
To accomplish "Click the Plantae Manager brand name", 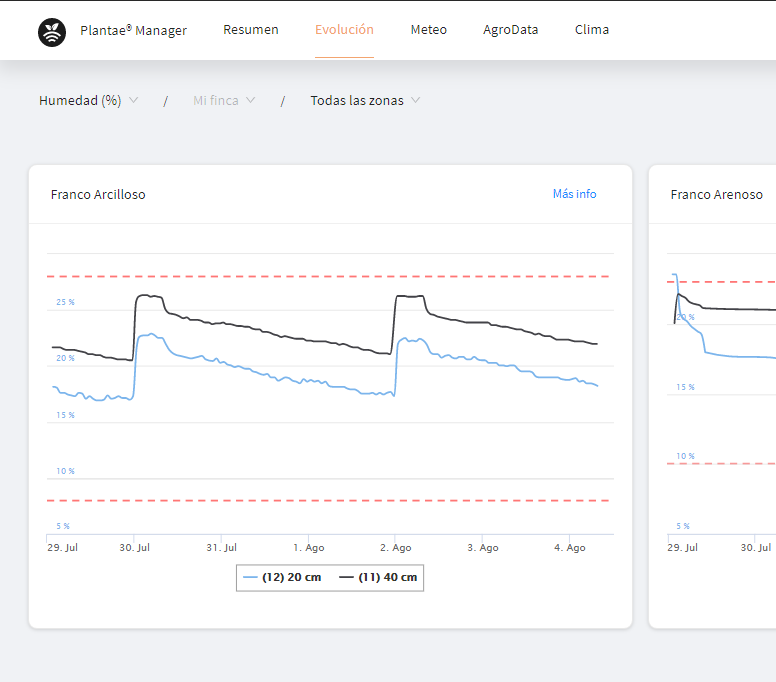I will [133, 30].
